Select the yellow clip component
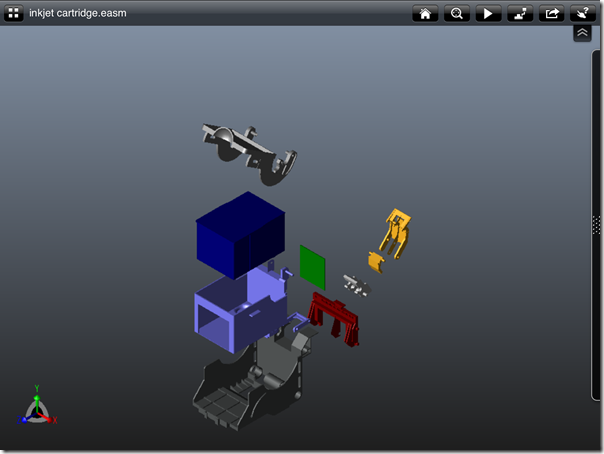This screenshot has height=454, width=604. pyautogui.click(x=396, y=233)
